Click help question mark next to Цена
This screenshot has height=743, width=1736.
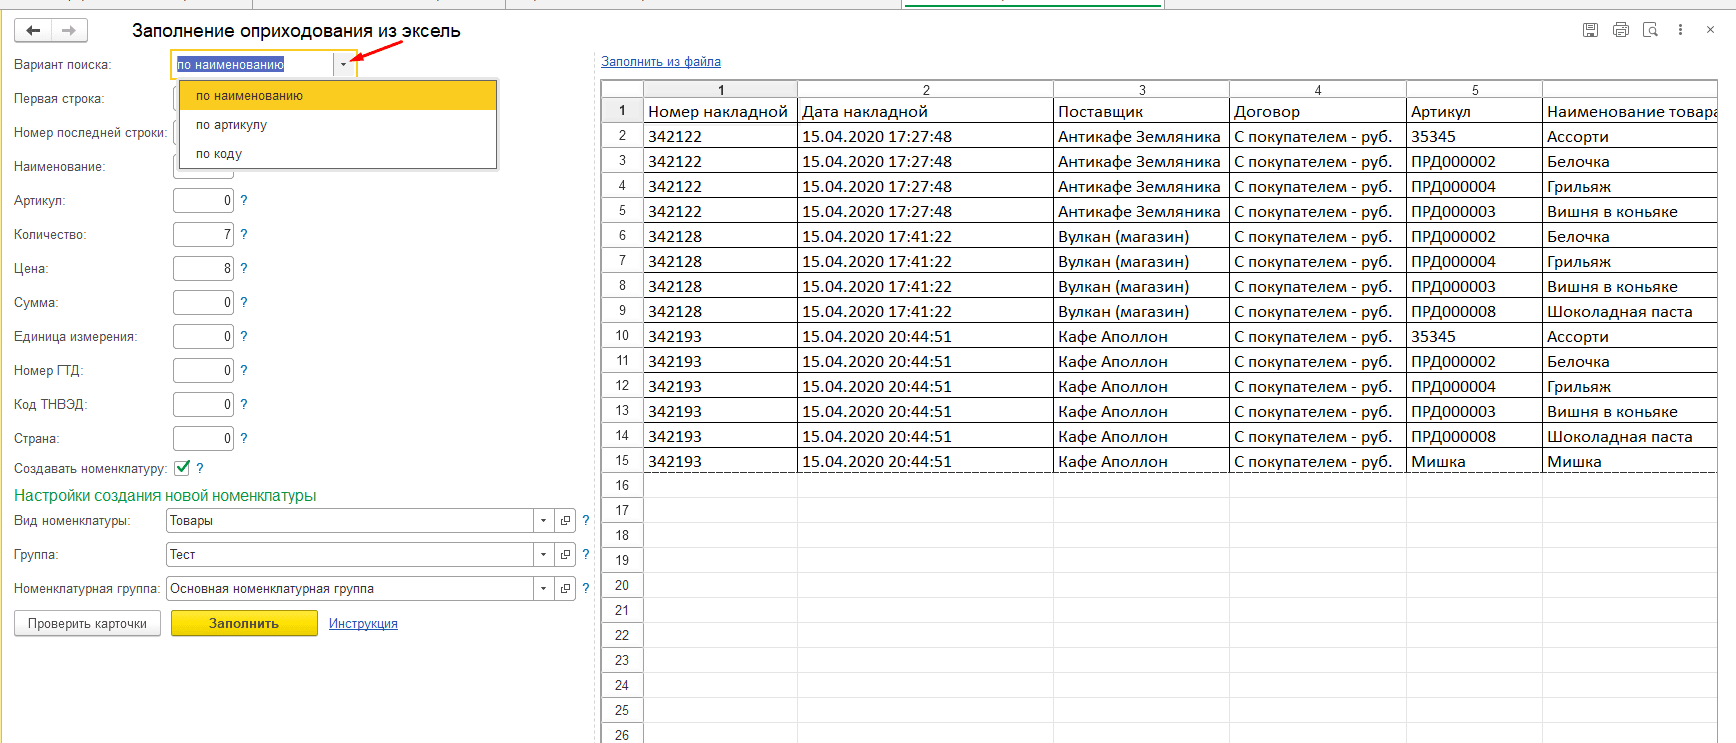pos(244,268)
